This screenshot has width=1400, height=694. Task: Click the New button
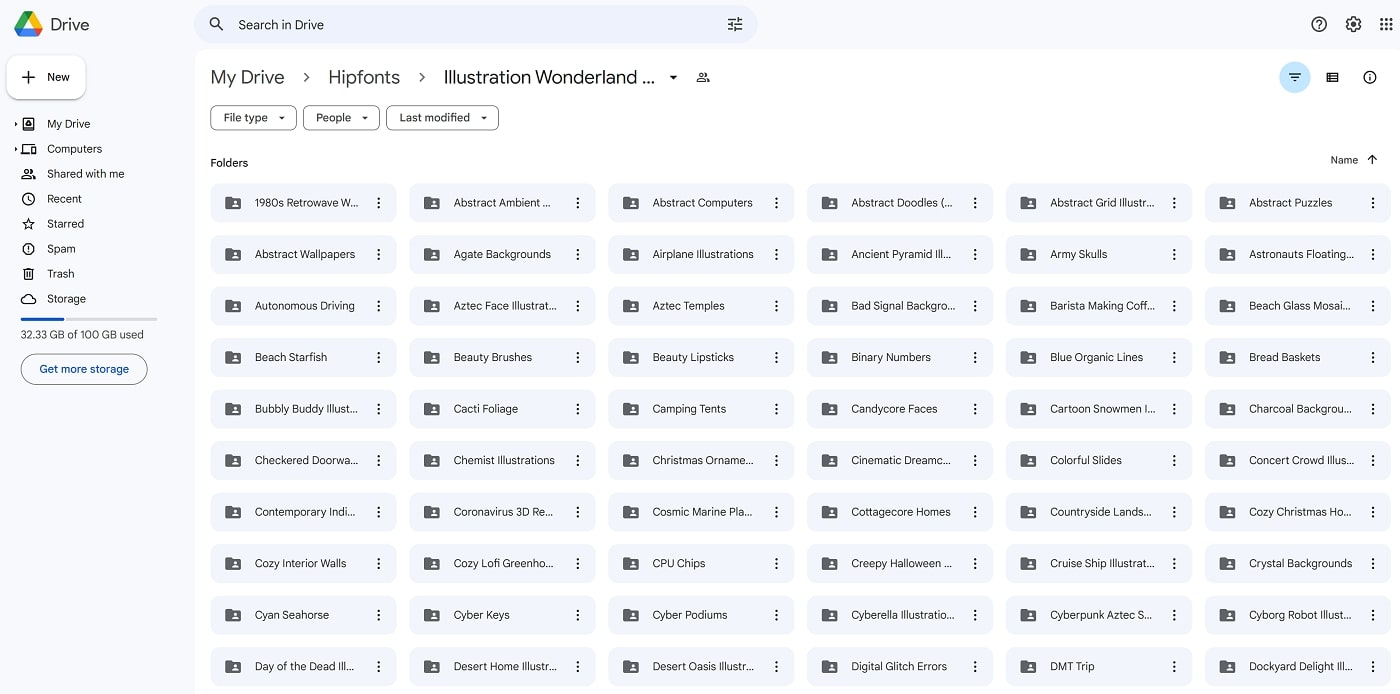tap(46, 77)
